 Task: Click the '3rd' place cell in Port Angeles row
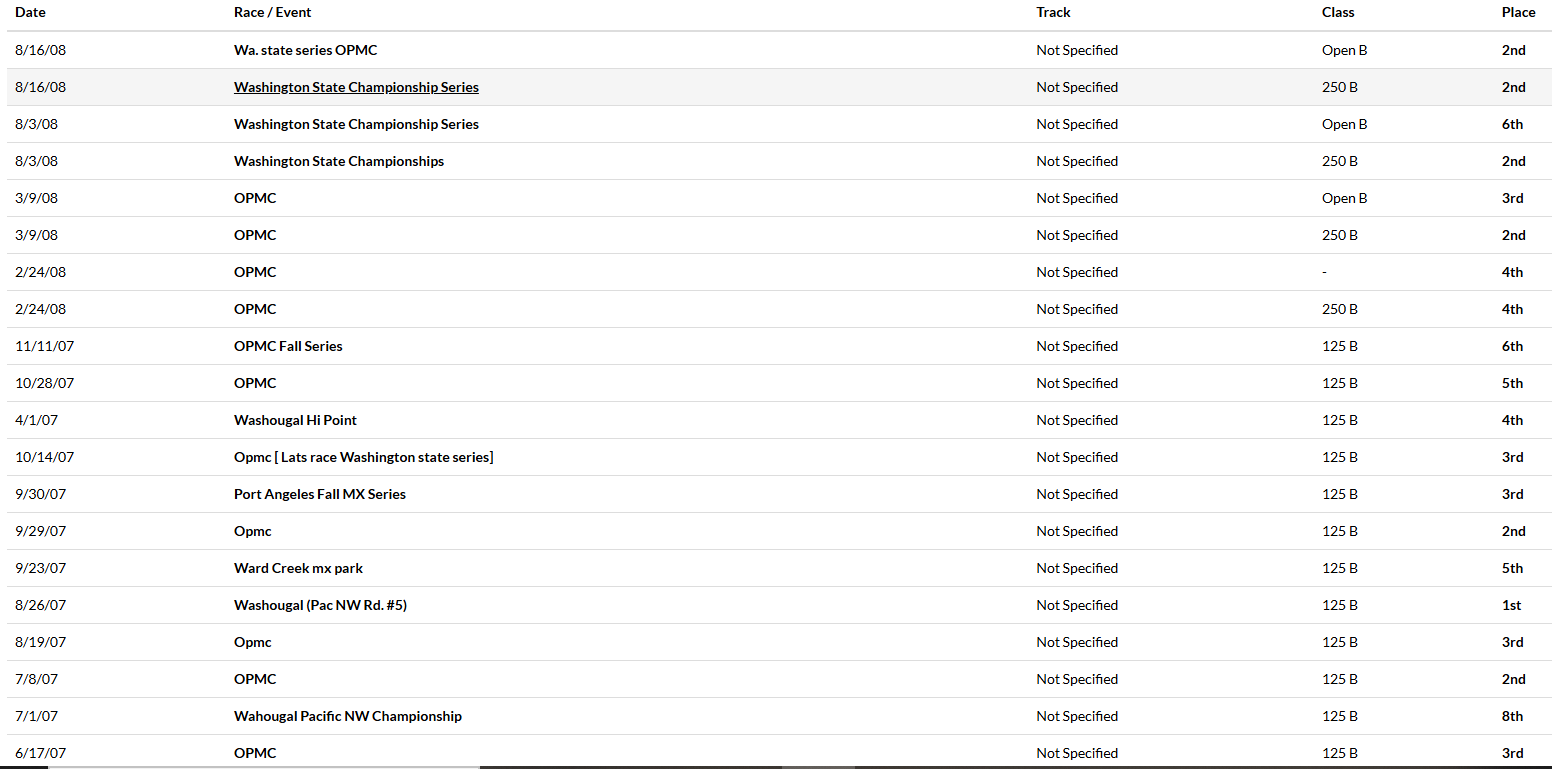pyautogui.click(x=1513, y=494)
